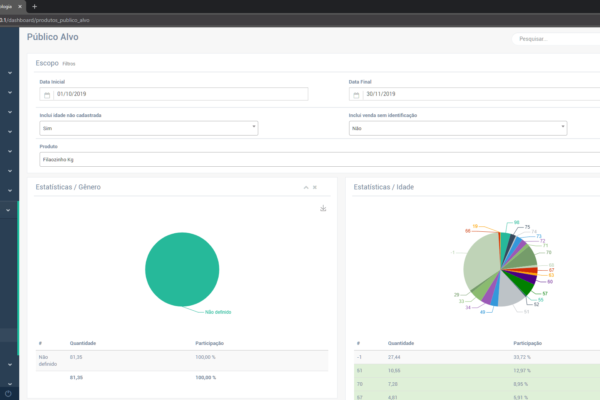Click the large -1 slice of Idade pie
The image size is (600, 400).
pos(481,260)
